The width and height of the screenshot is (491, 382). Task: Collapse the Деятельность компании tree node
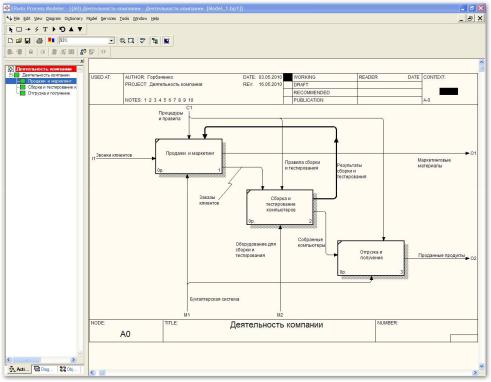coord(11,75)
